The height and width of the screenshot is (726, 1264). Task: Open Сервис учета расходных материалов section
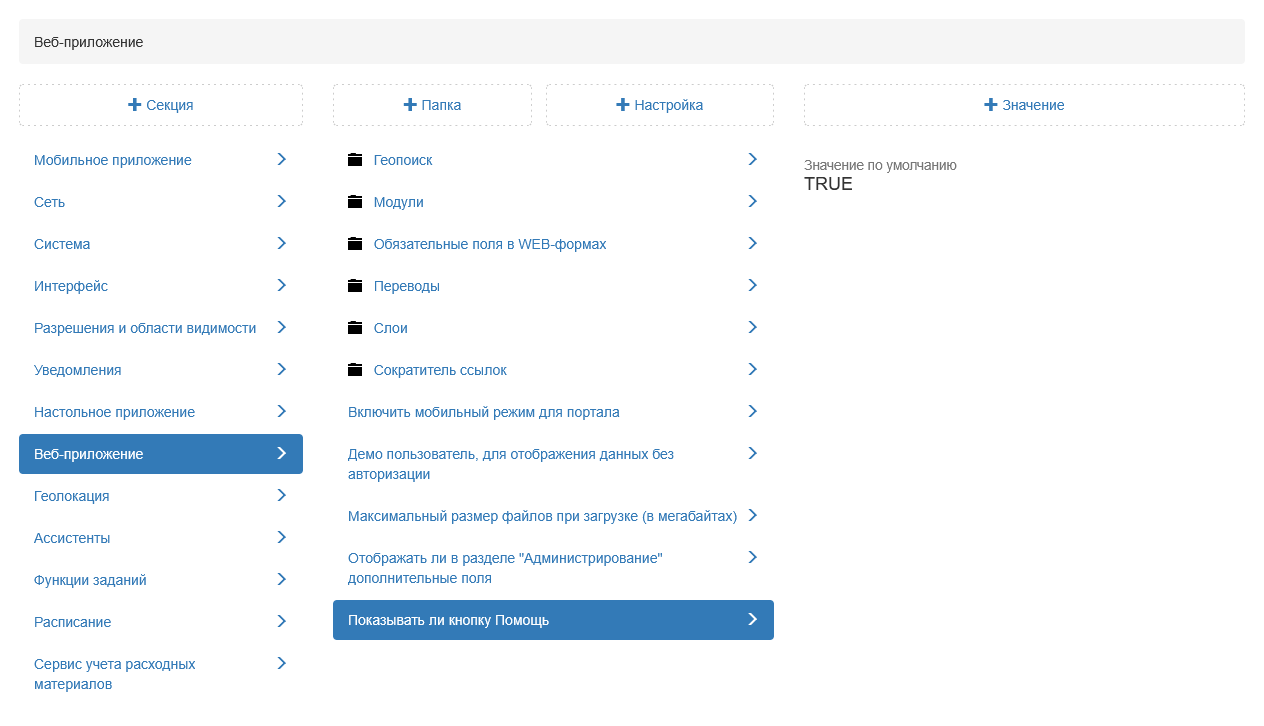point(115,674)
